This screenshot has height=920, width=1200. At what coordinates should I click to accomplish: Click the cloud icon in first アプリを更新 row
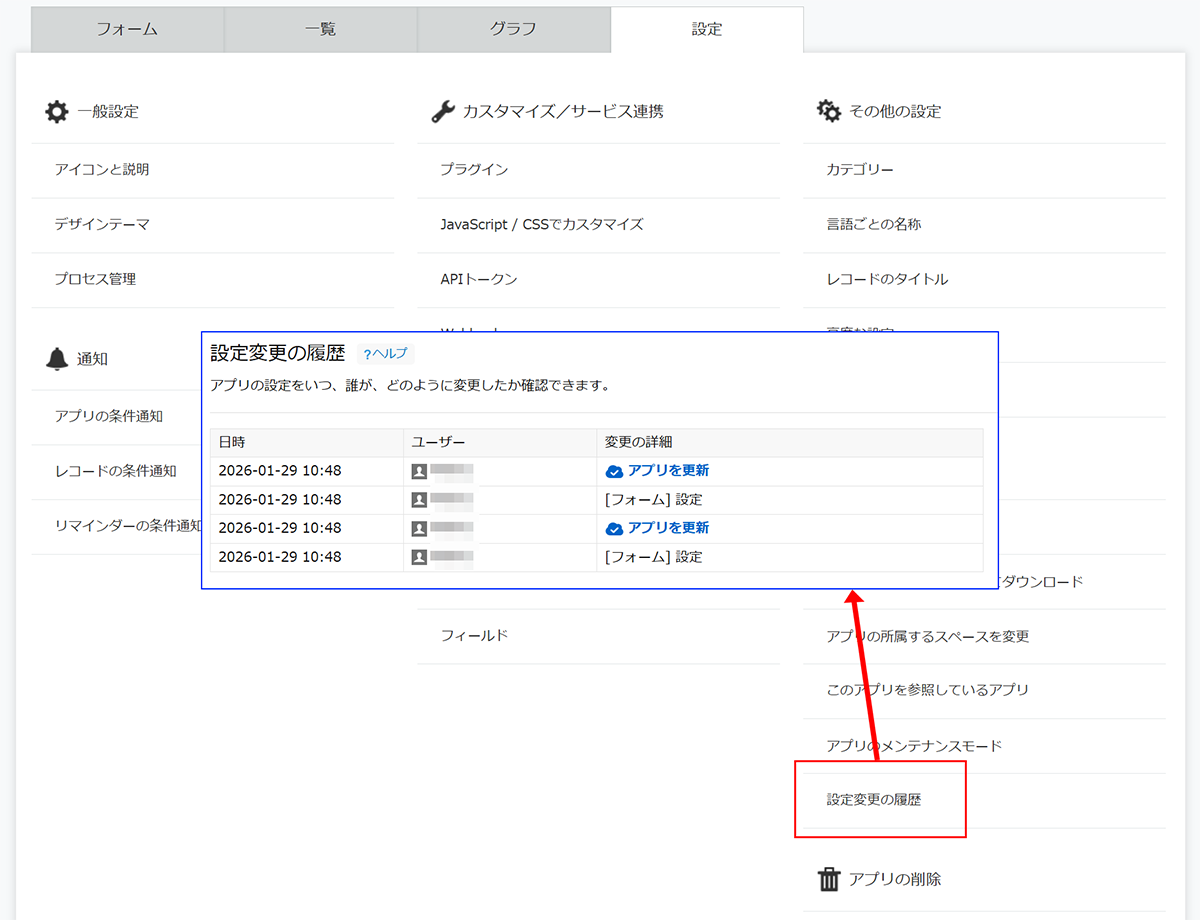coord(614,471)
